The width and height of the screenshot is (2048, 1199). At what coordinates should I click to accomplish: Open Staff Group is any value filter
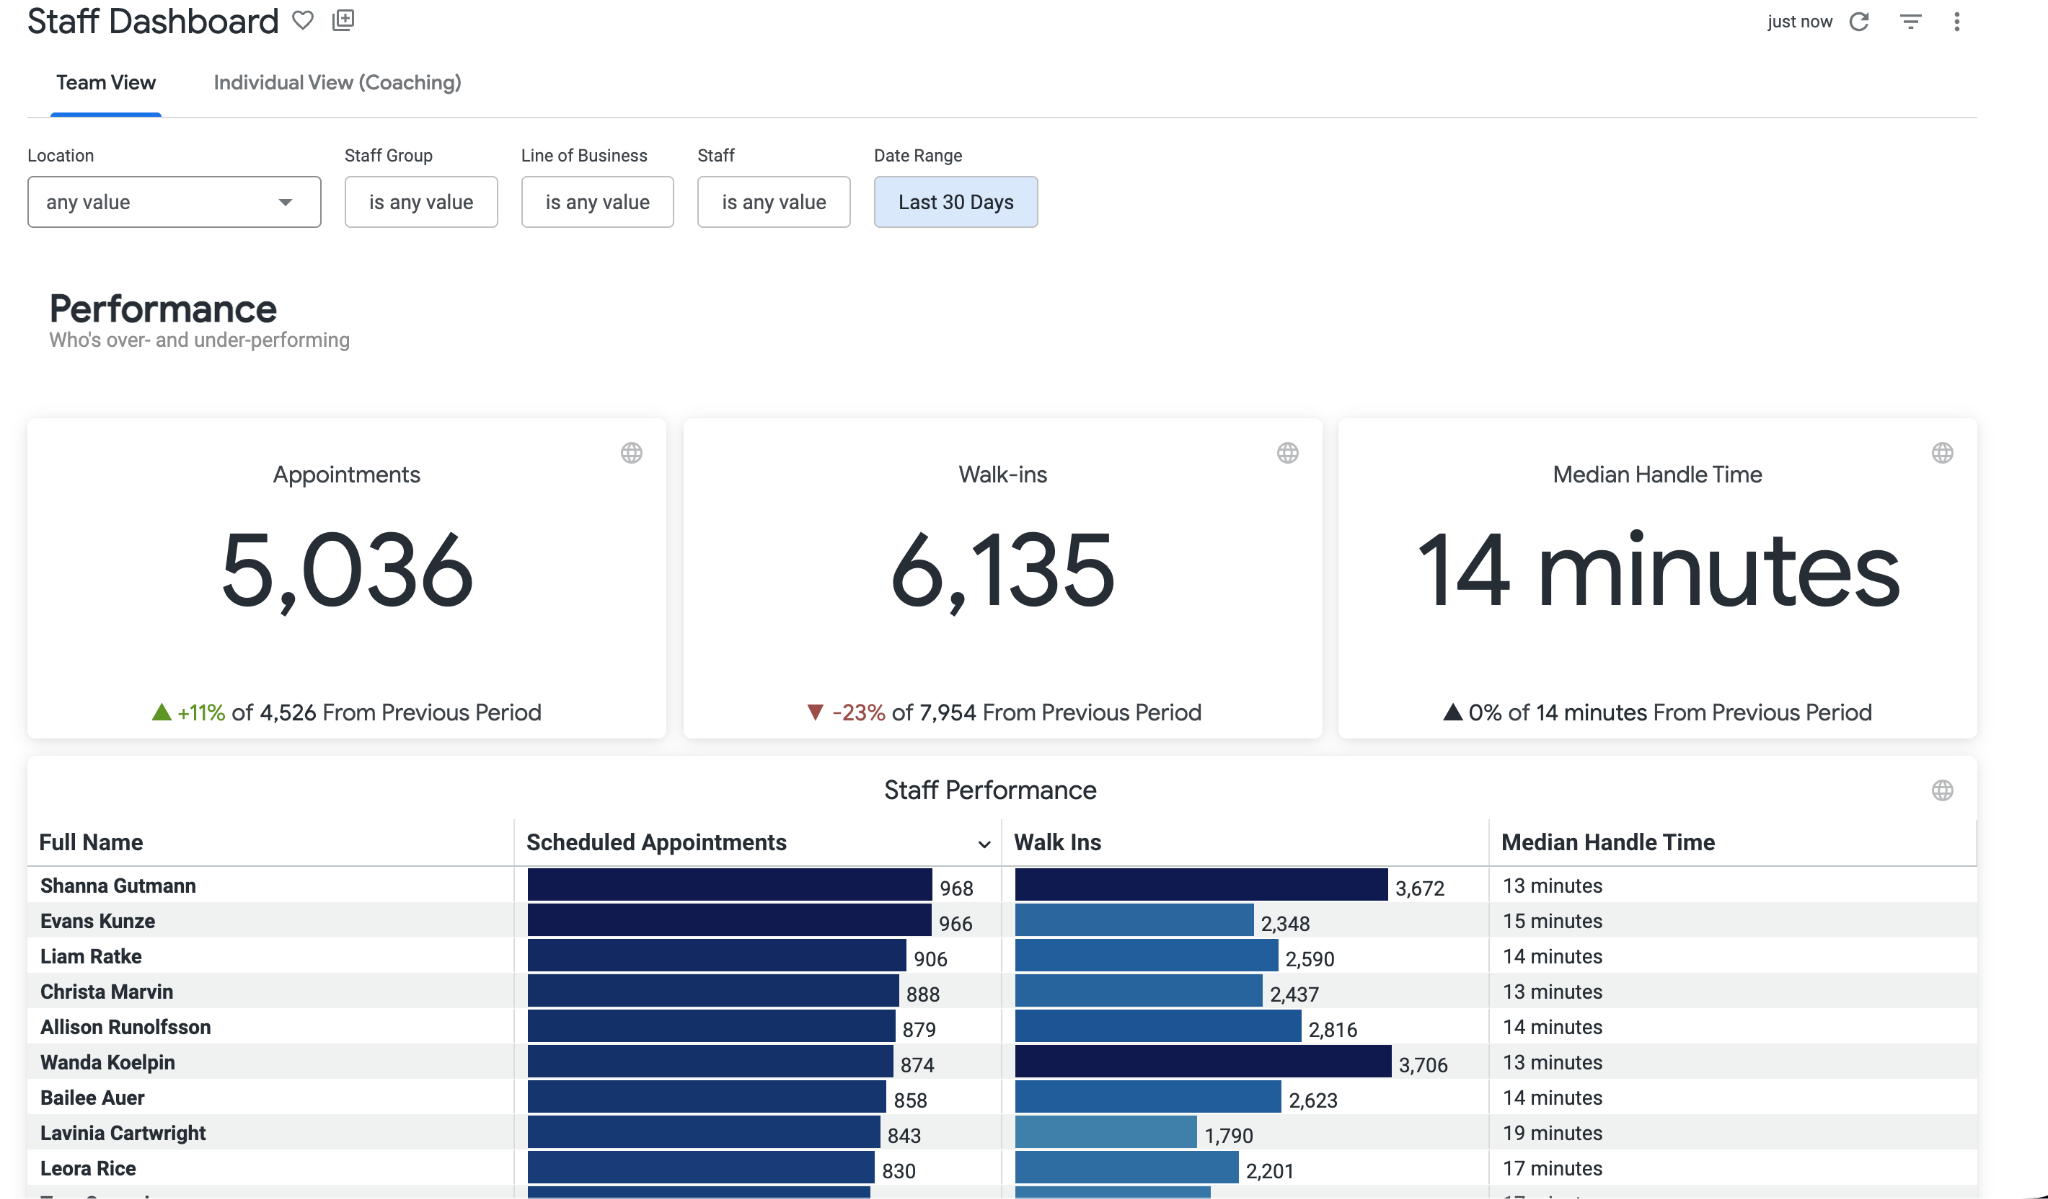coord(421,202)
